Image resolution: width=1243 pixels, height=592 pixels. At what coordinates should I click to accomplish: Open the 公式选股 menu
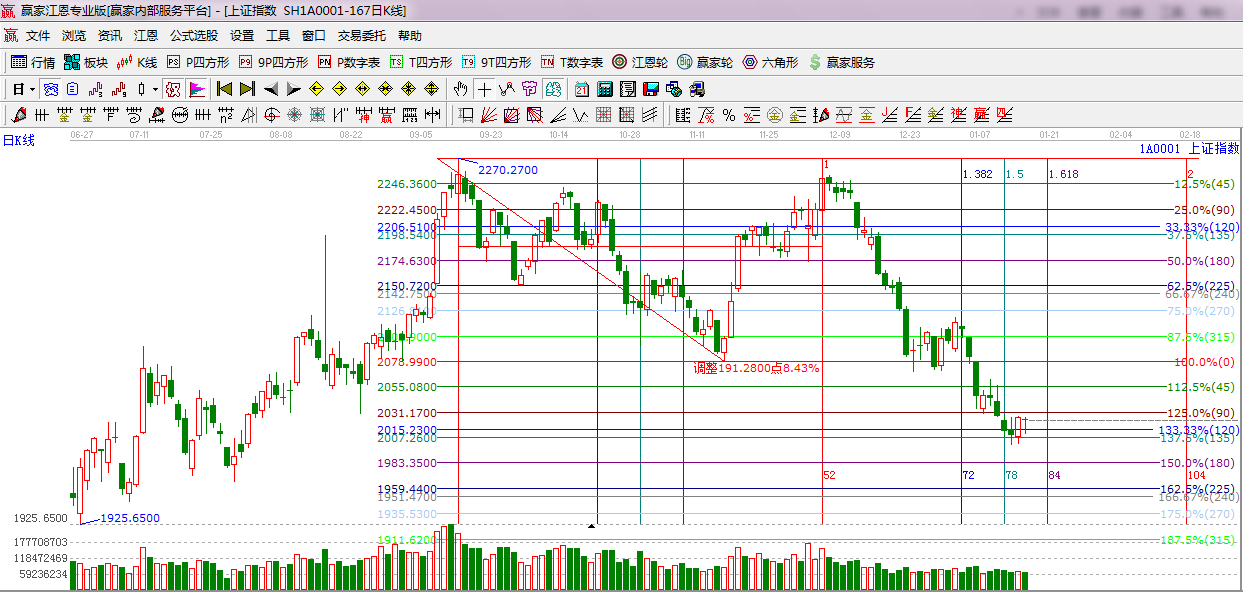(x=193, y=35)
